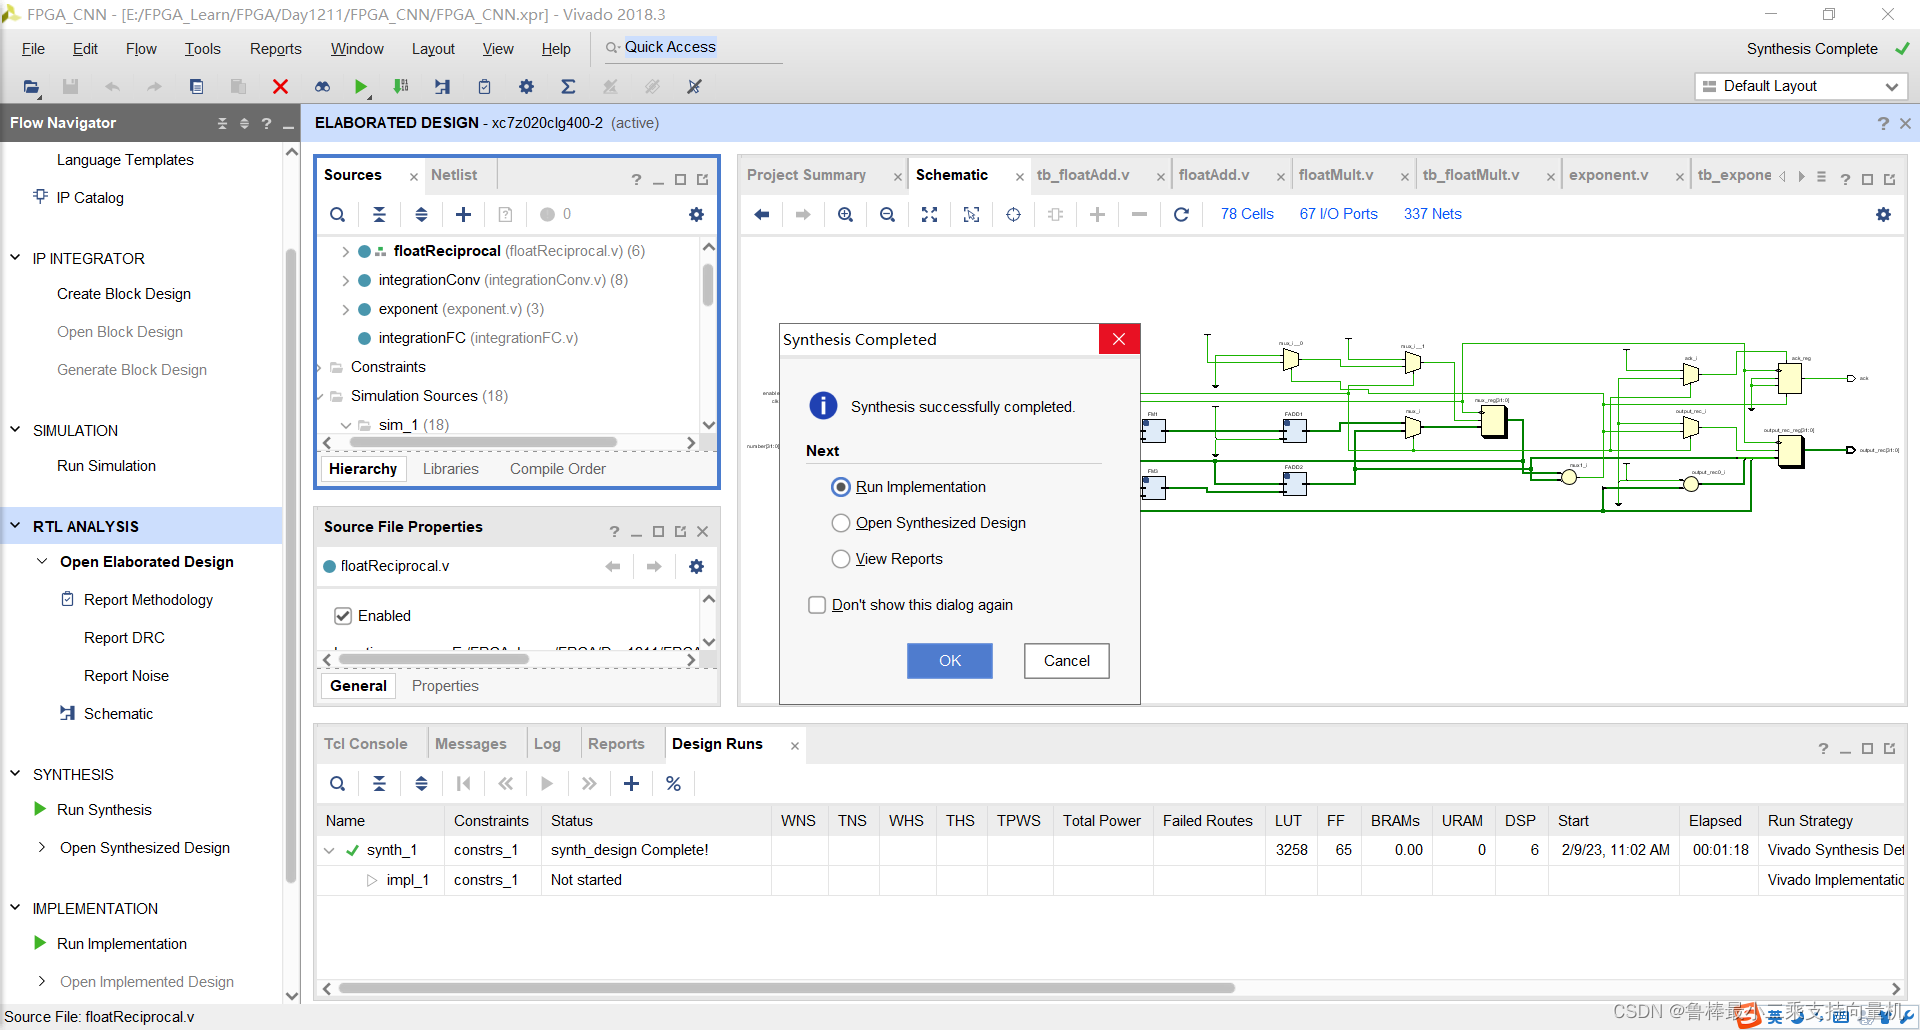Viewport: 1920px width, 1030px height.
Task: Click the Copy toolbar icon
Action: click(196, 87)
